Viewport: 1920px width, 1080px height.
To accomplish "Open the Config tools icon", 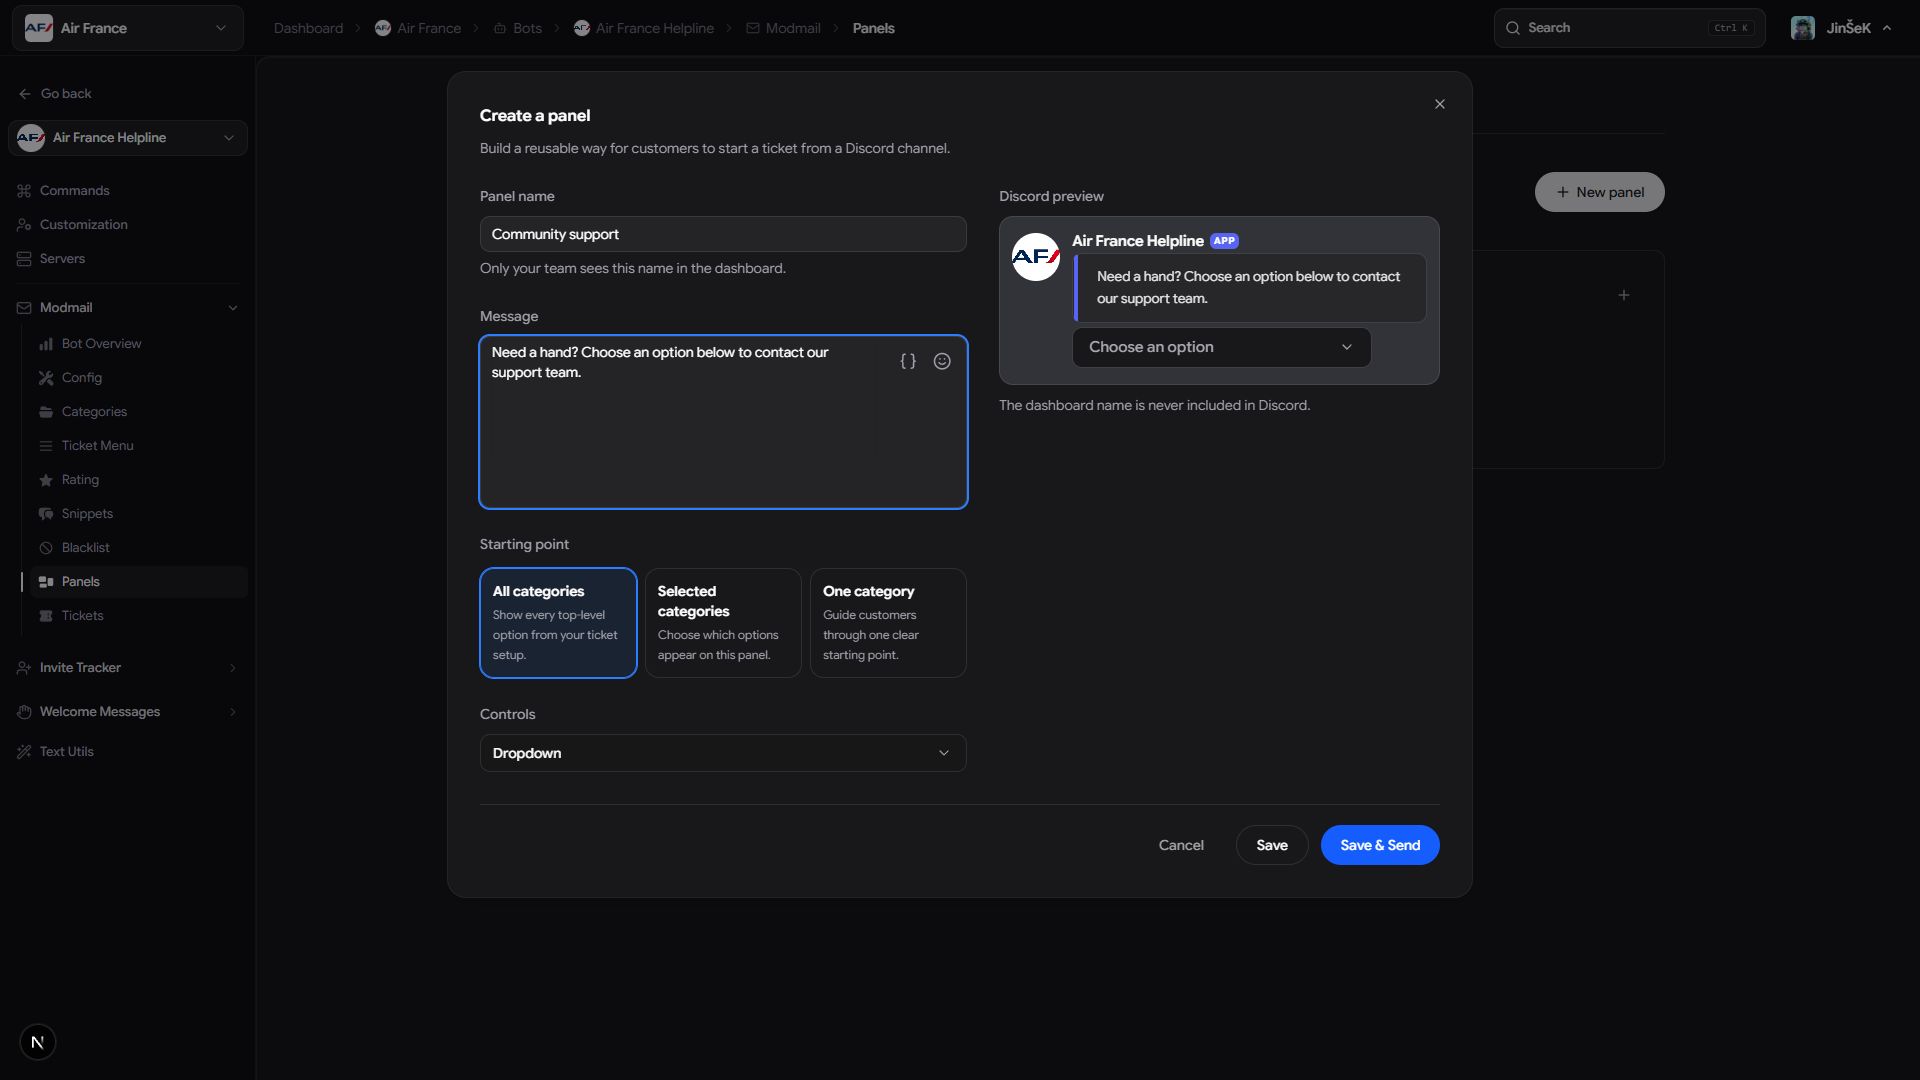I will tap(46, 378).
